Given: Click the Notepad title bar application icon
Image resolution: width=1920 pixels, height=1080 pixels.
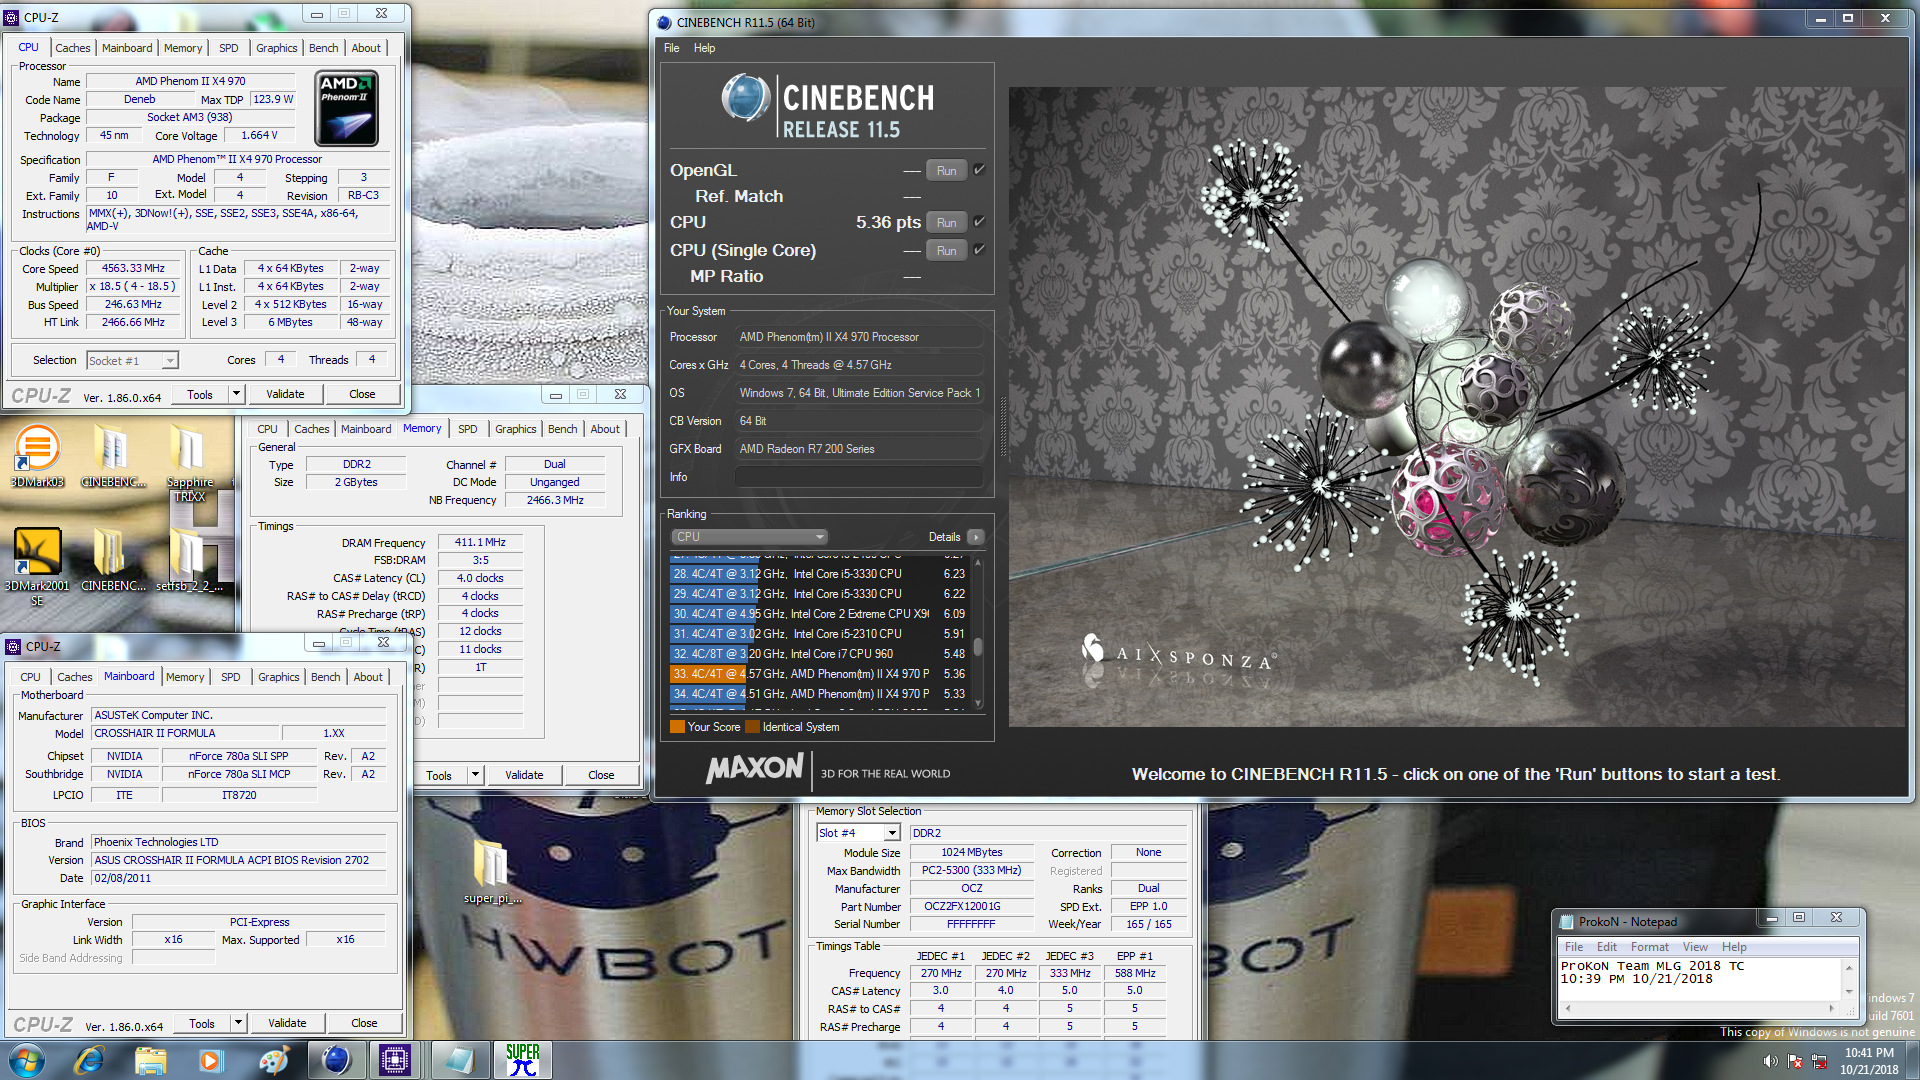Looking at the screenshot, I should [x=1566, y=921].
